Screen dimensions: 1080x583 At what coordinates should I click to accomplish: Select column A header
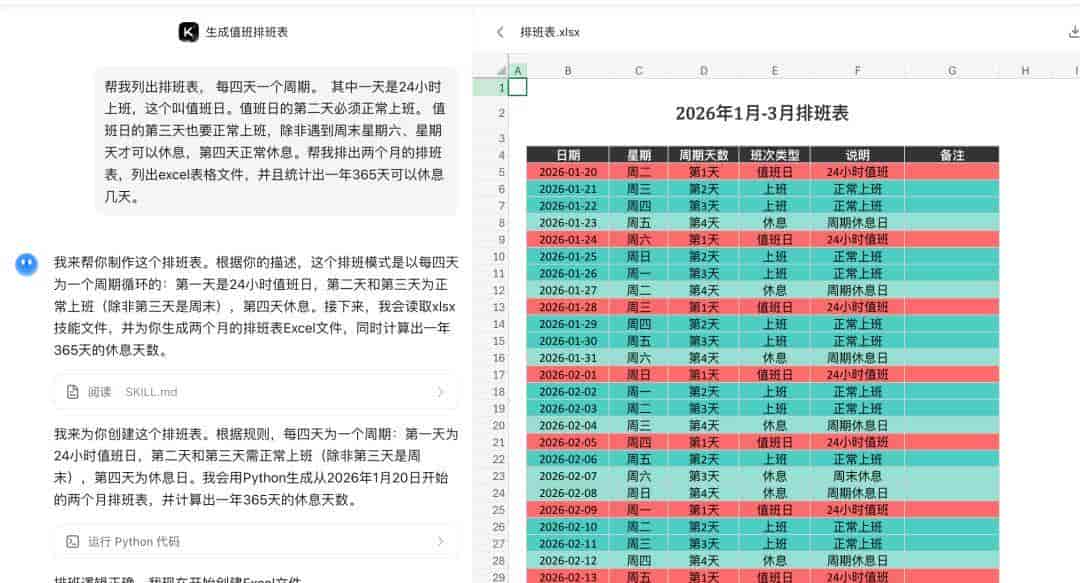(518, 70)
